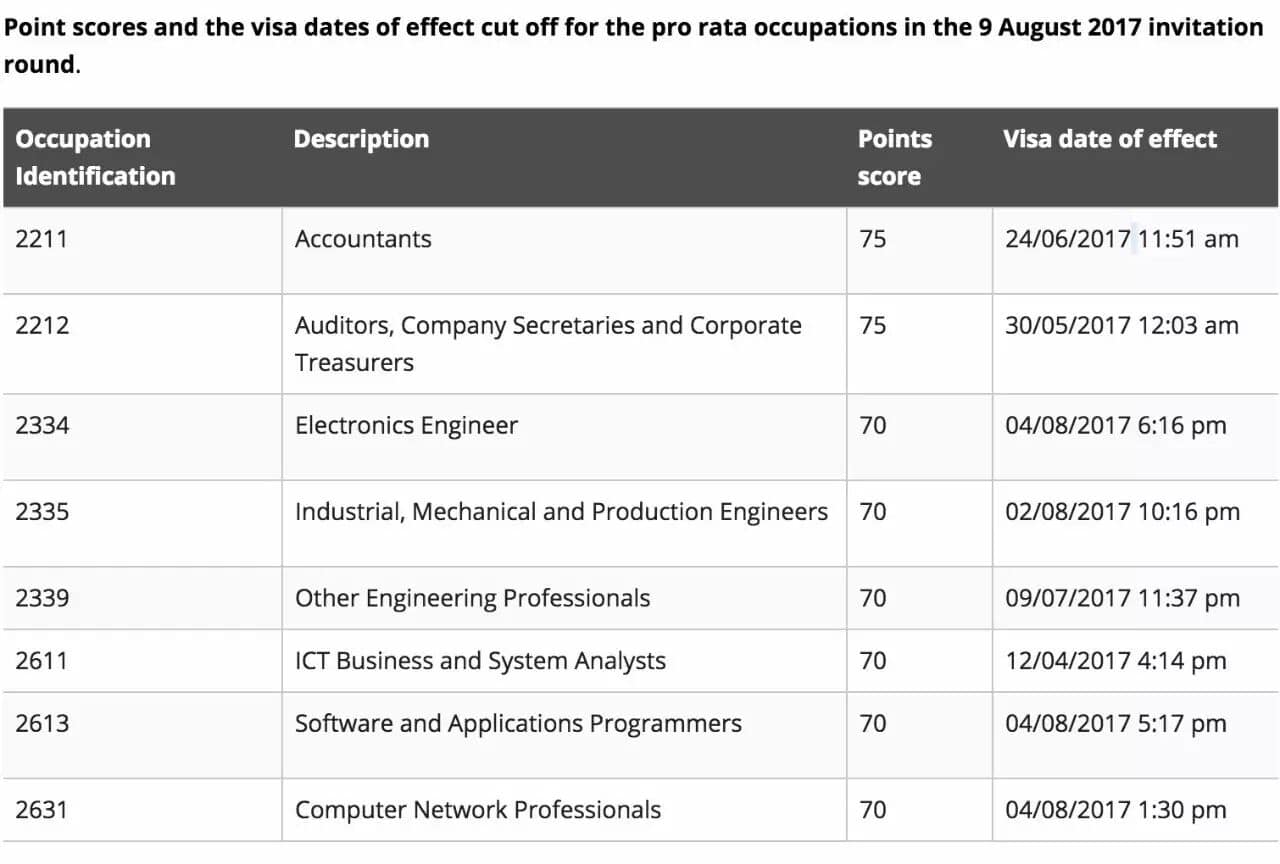Click occupation code 2339

42,598
